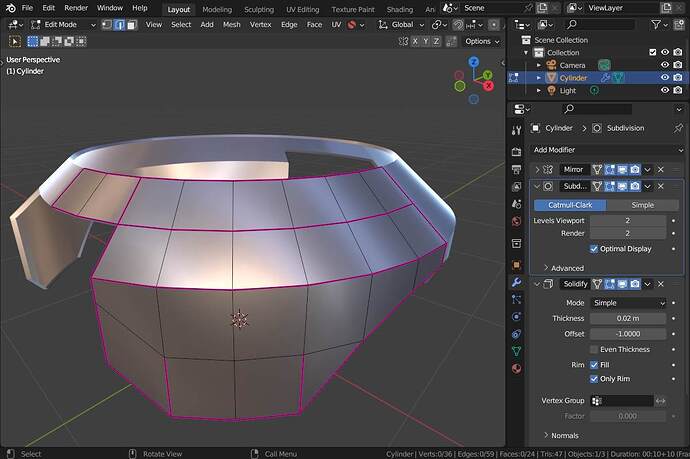Click the red X axis on navigation gizmo

click(488, 86)
